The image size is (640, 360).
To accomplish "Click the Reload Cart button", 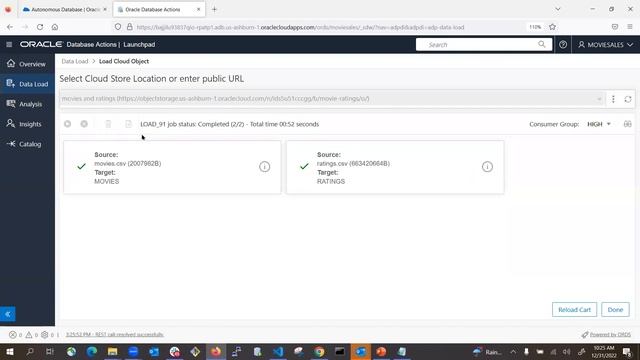I will [x=574, y=310].
